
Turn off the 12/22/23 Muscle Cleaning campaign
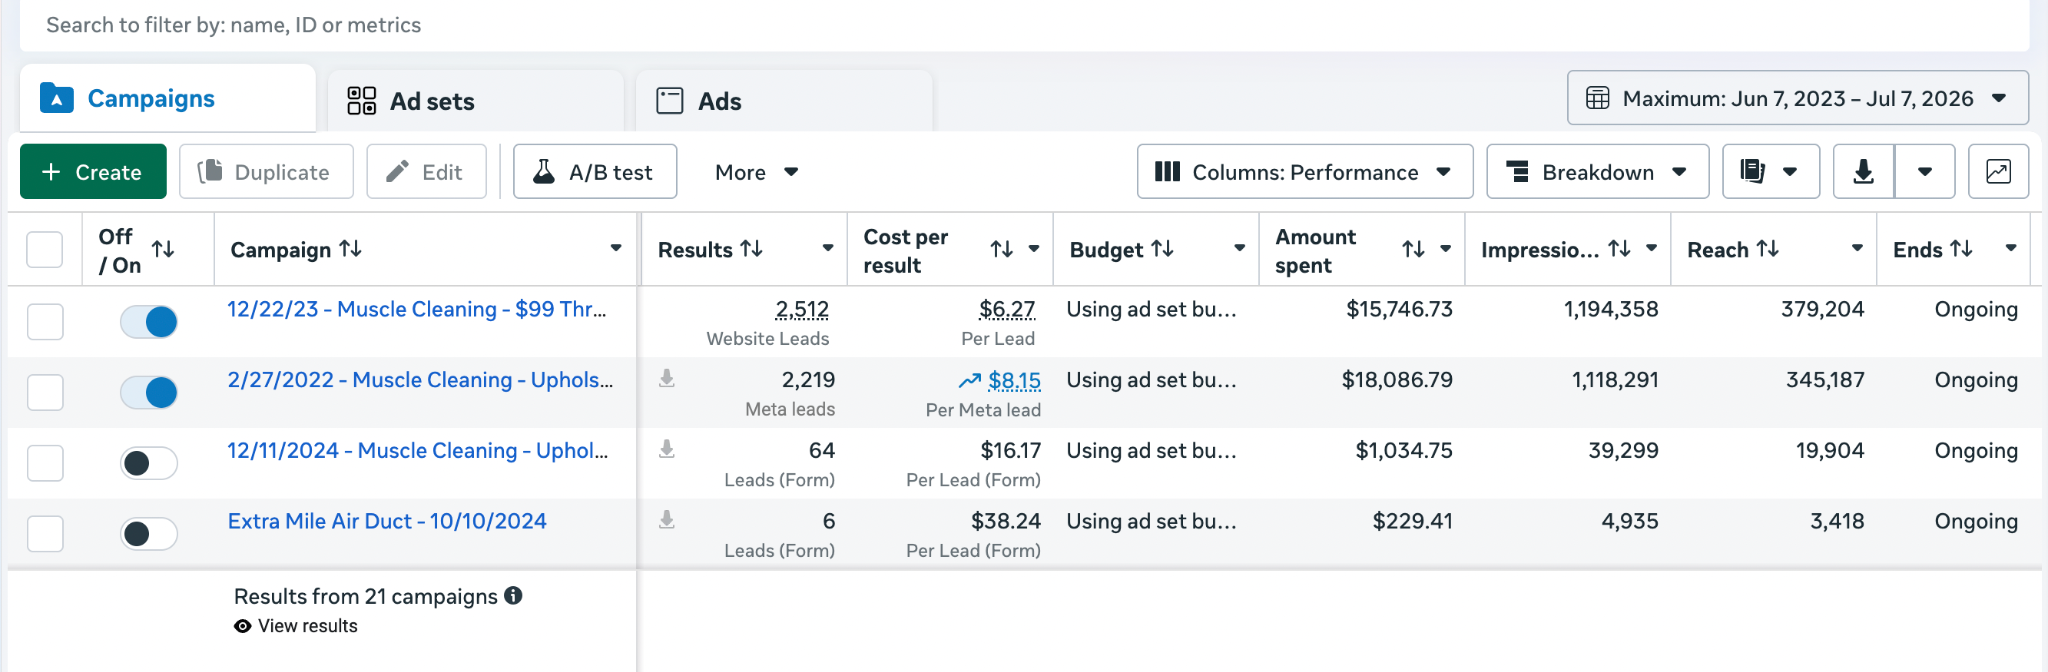click(149, 322)
